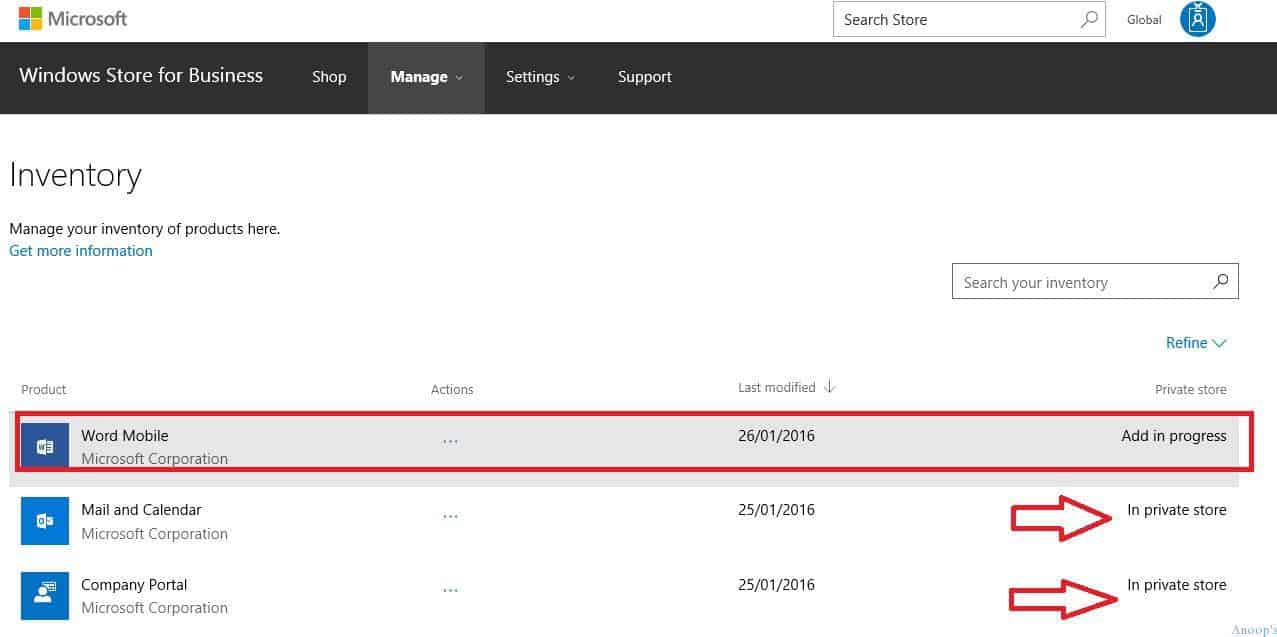Click the Windows Store for Business title

coord(141,76)
